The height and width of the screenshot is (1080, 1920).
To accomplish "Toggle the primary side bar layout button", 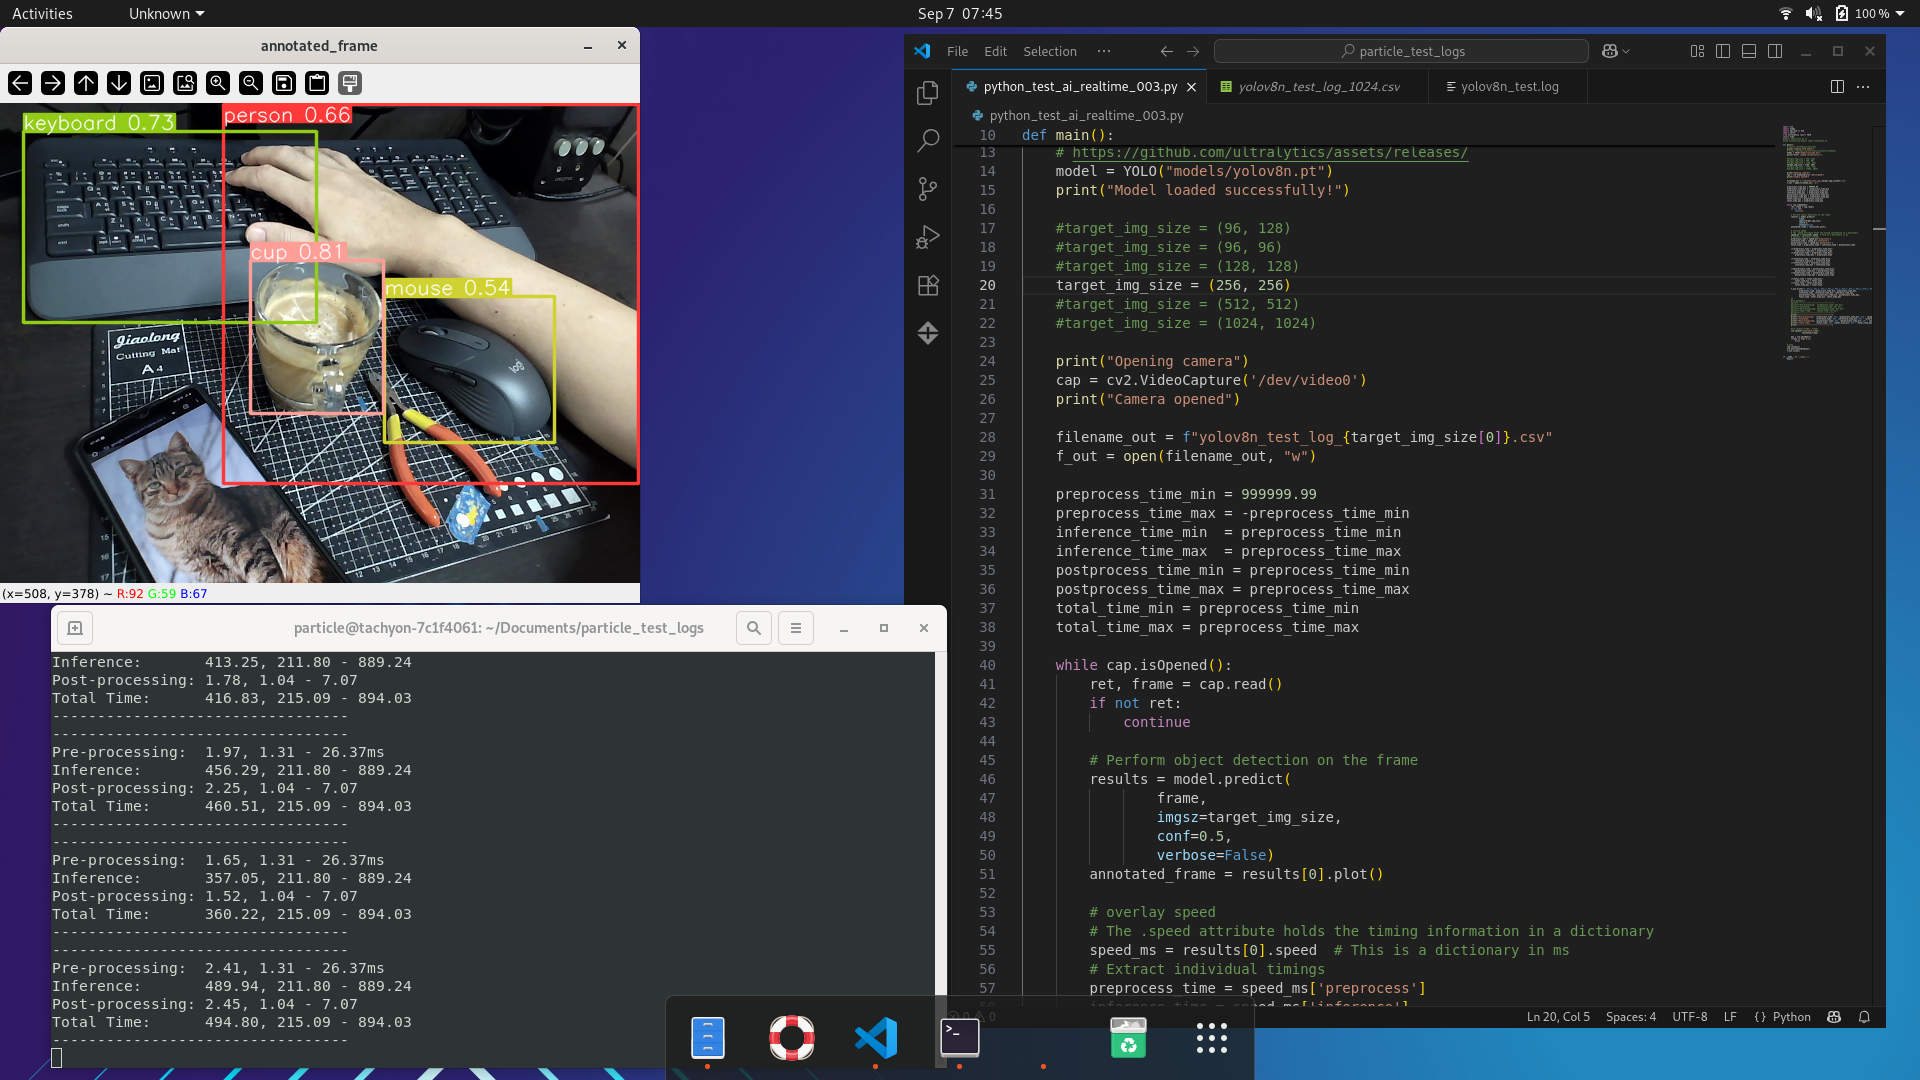I will 1723,51.
